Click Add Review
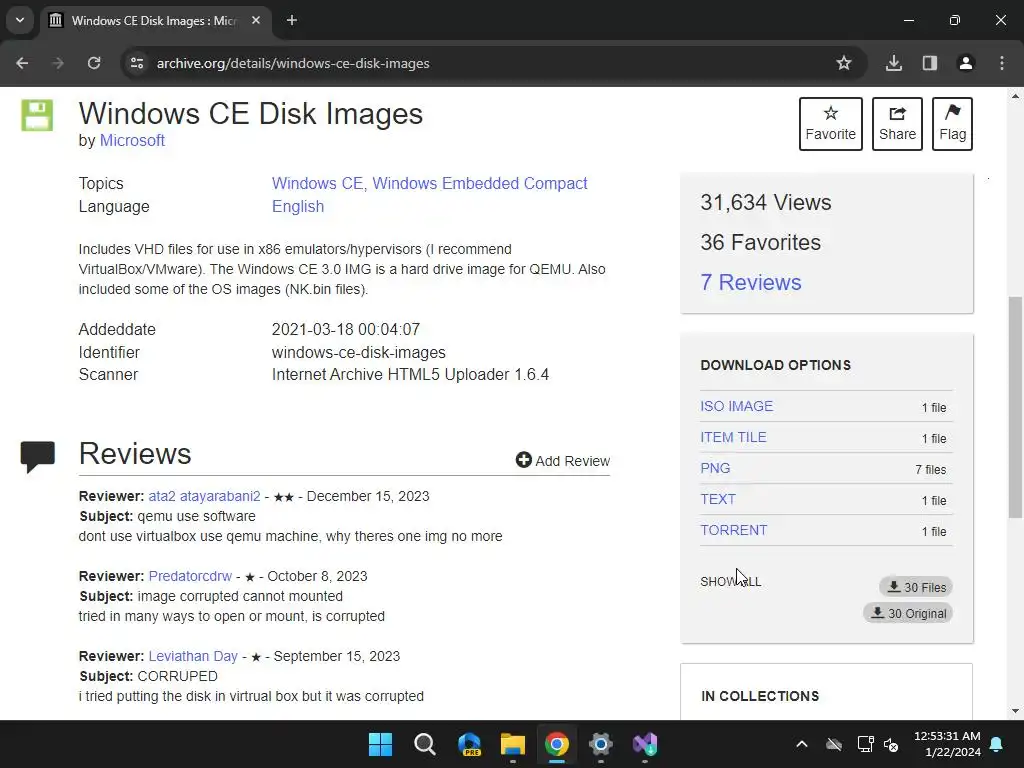Image resolution: width=1024 pixels, height=768 pixels. tap(563, 460)
